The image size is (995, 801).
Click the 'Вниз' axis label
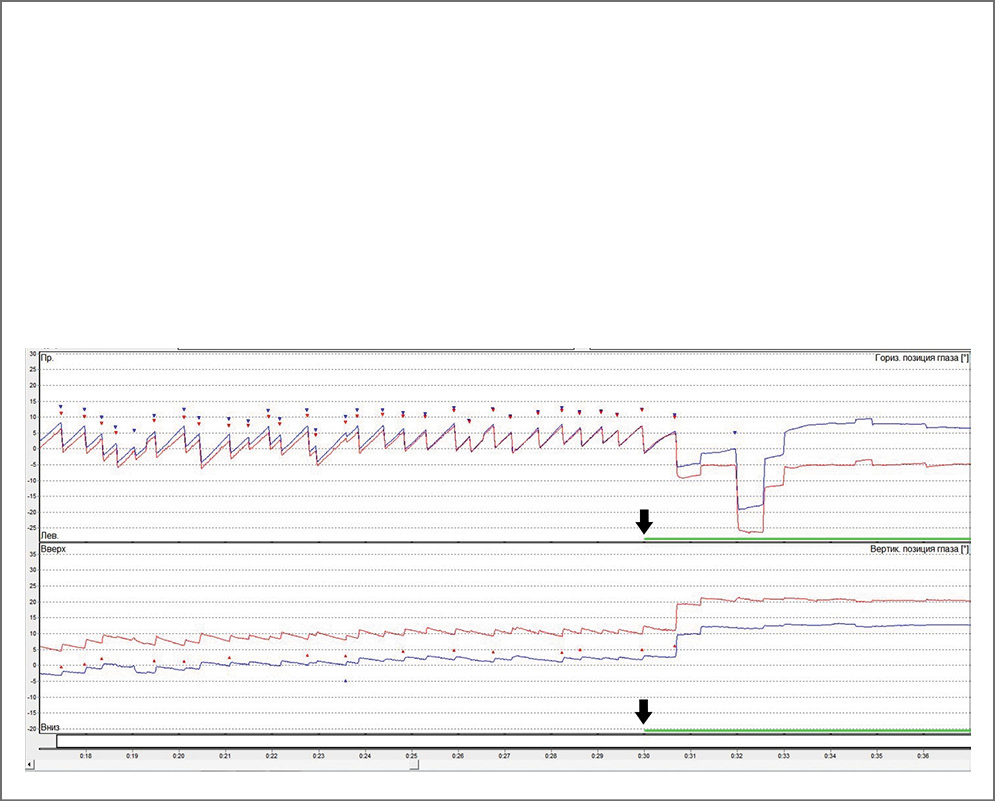click(x=49, y=728)
